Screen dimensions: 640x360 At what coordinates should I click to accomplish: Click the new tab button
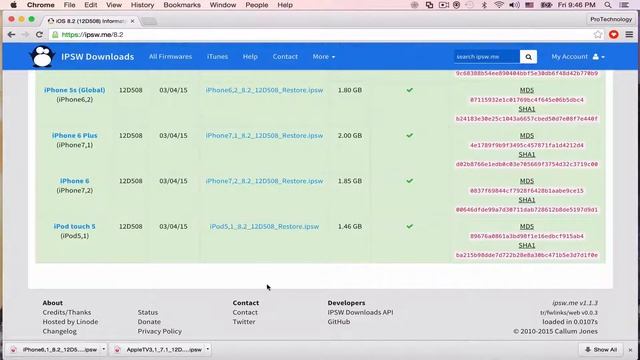click(149, 21)
